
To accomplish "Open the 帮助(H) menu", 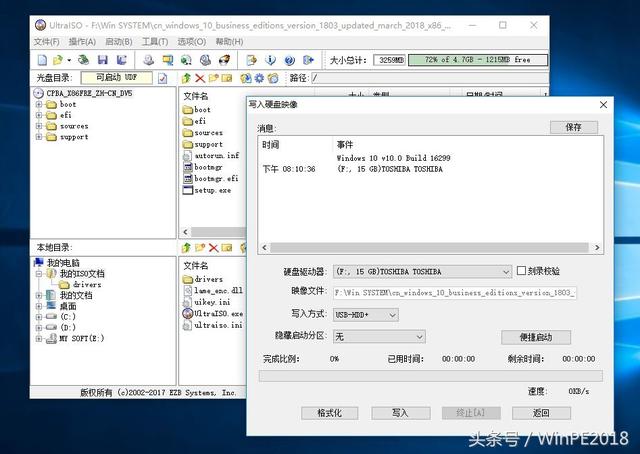I will tap(229, 42).
